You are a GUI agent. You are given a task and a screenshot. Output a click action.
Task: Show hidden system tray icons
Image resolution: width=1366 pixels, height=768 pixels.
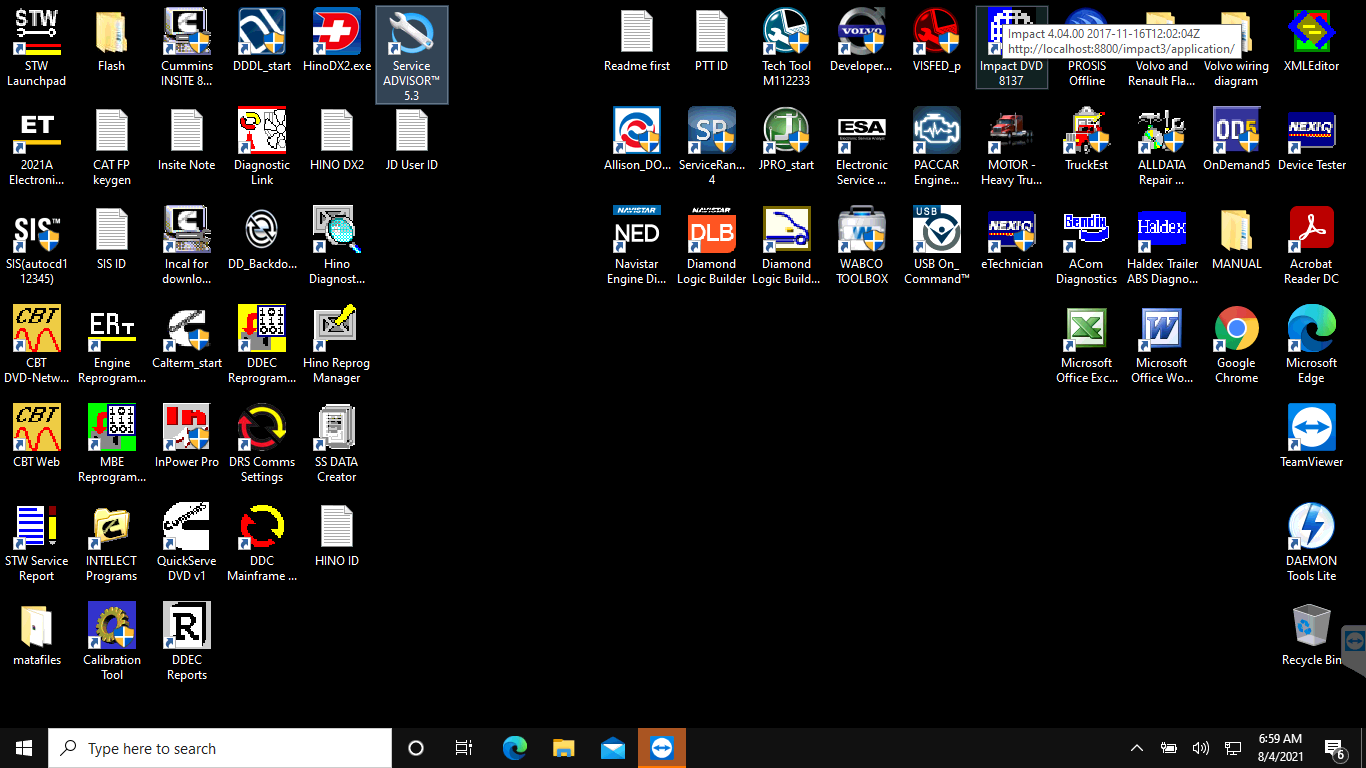(x=1136, y=748)
